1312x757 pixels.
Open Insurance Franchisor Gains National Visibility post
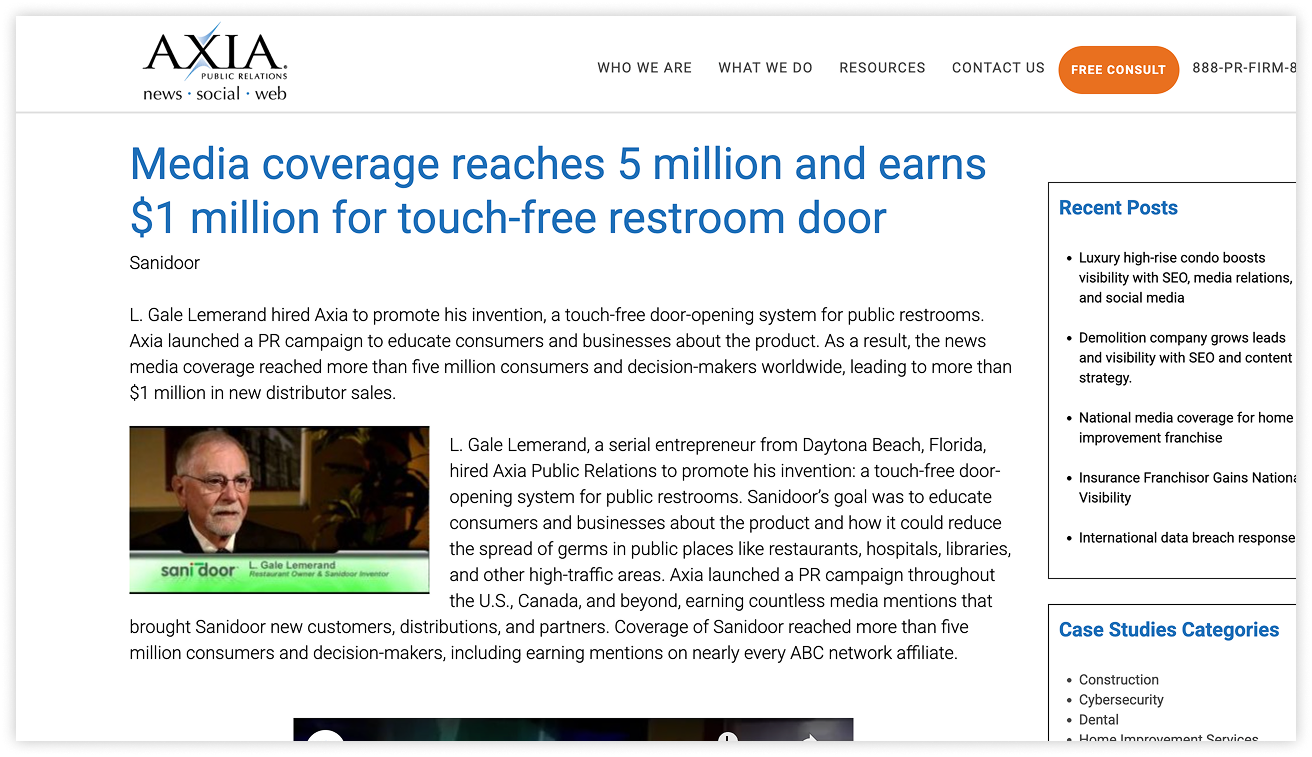click(x=1187, y=488)
